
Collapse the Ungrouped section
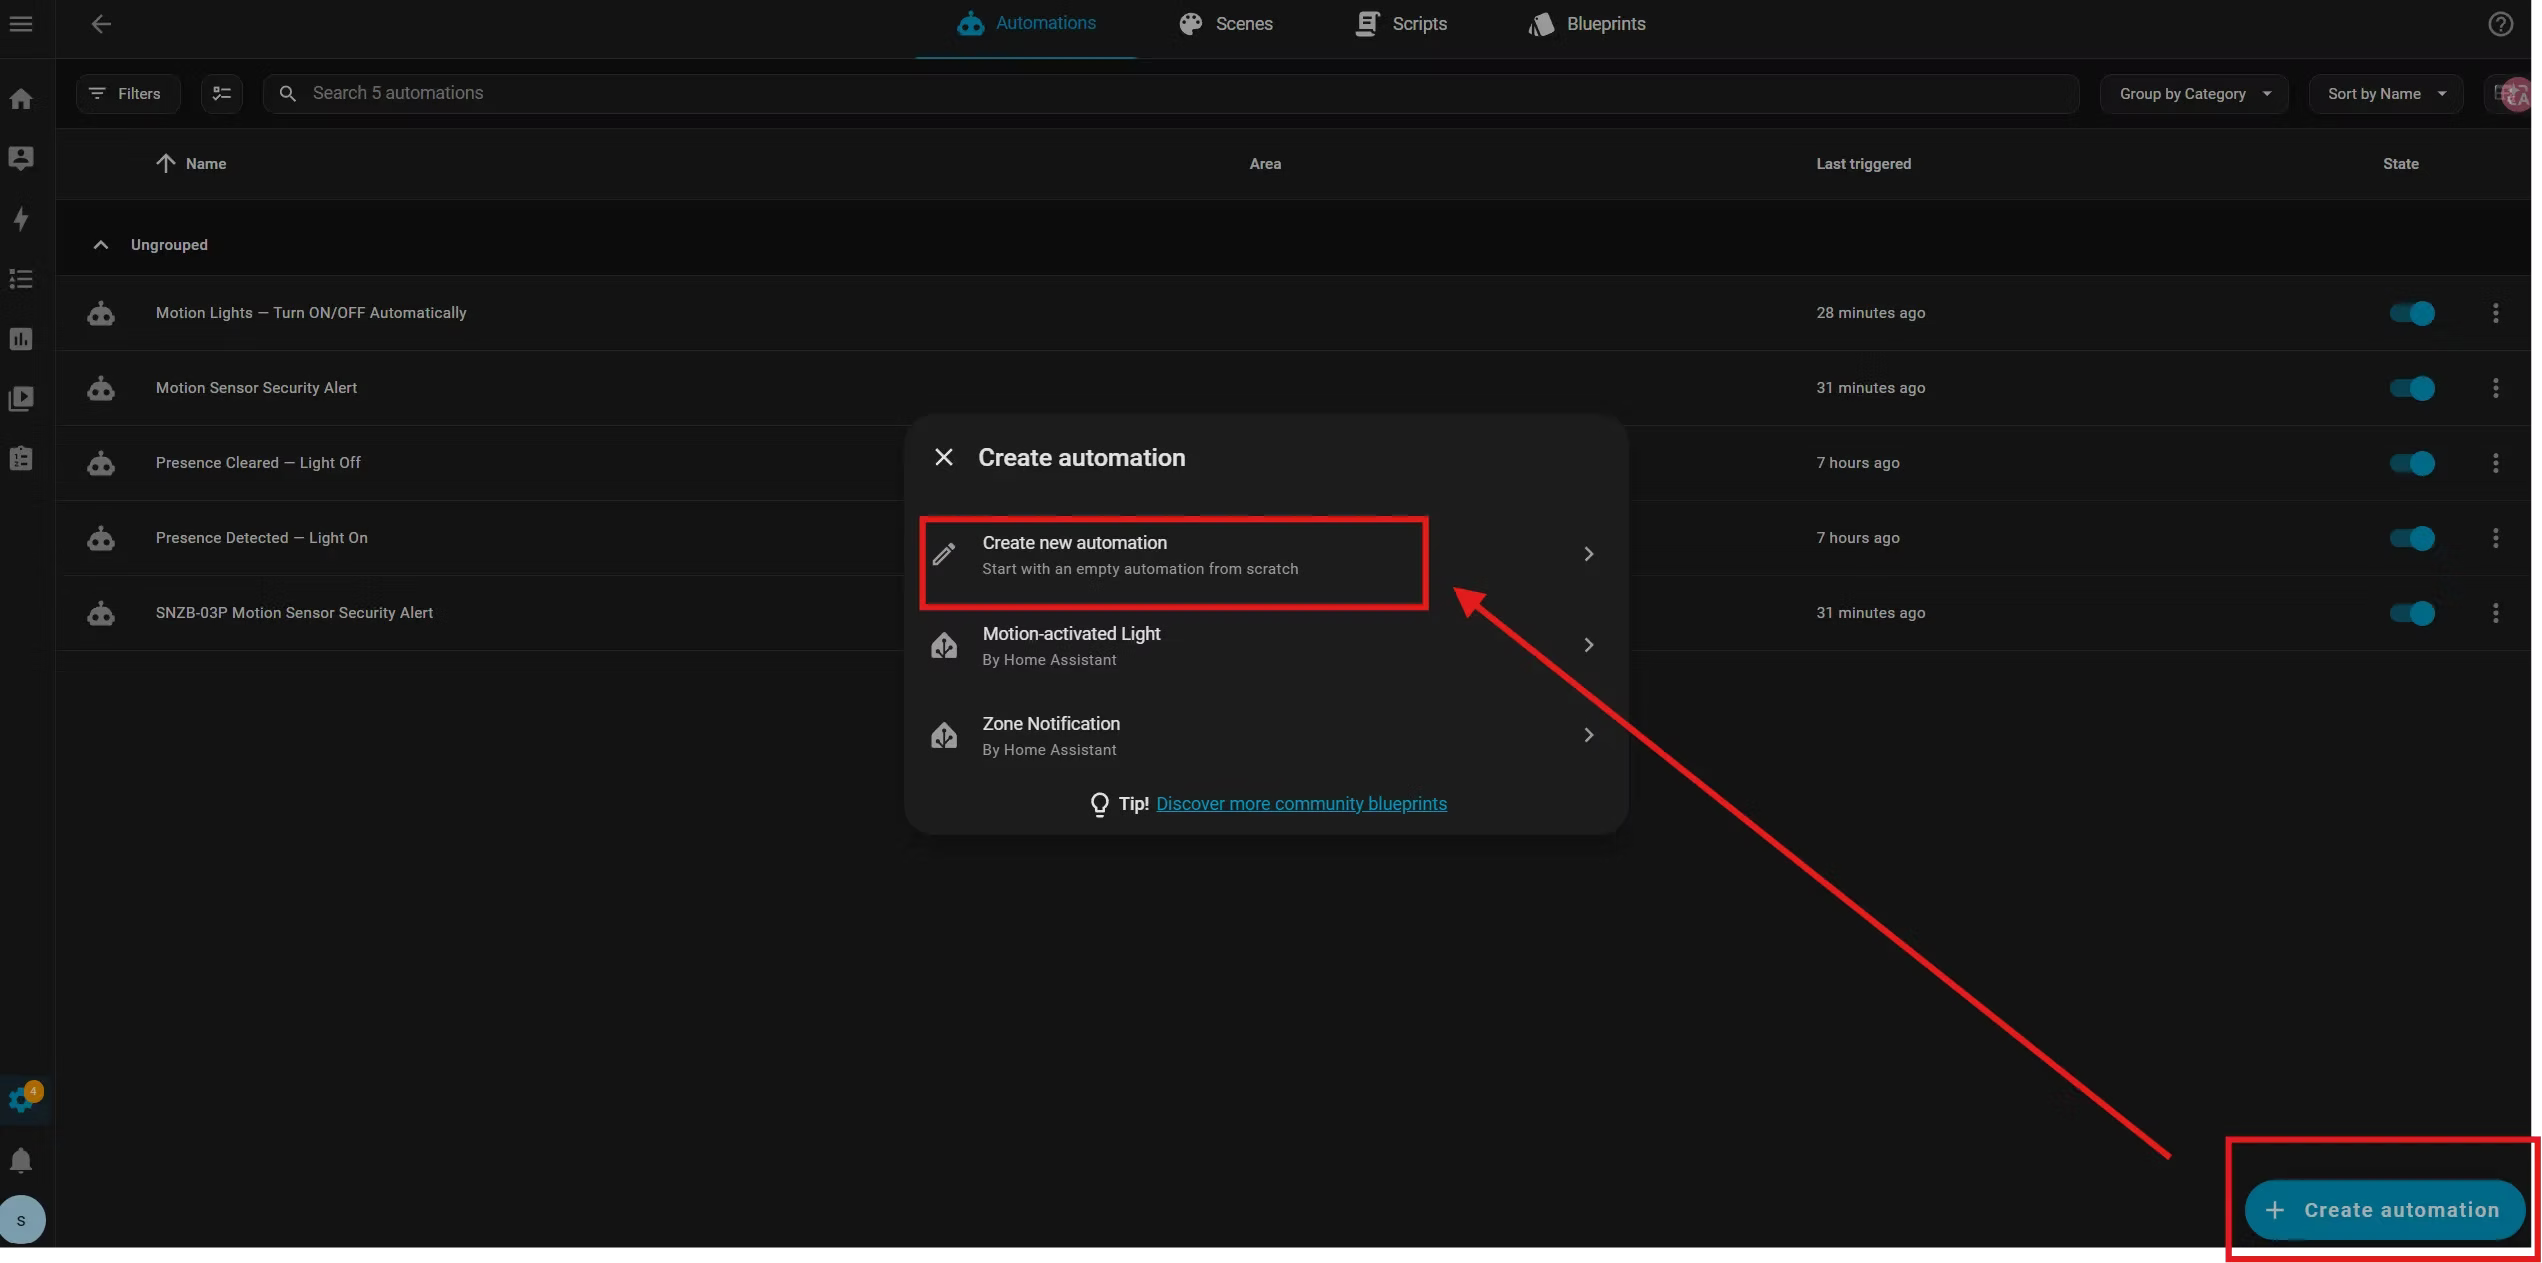click(x=100, y=245)
